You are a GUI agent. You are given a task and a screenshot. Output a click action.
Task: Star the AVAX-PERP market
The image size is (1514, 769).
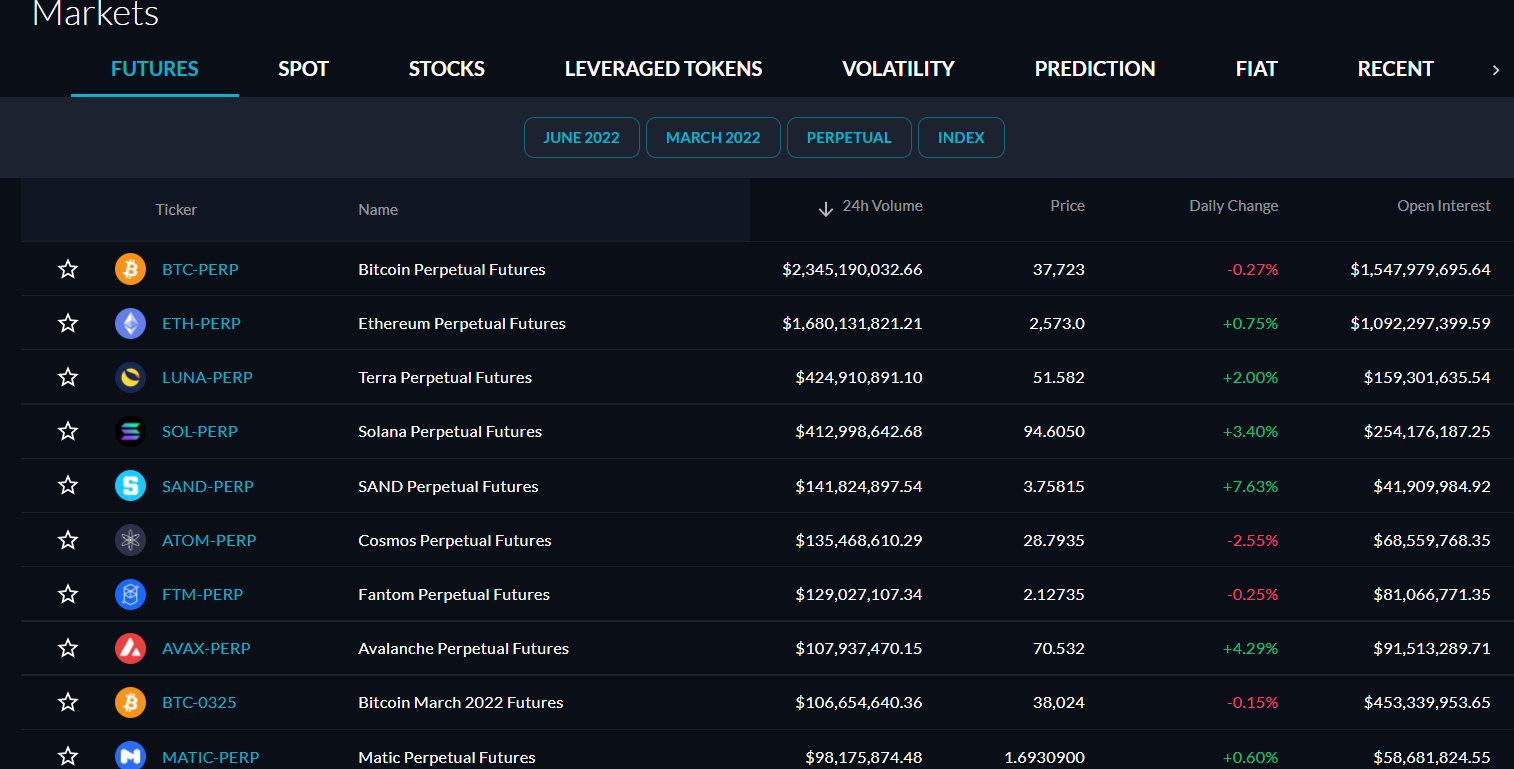(x=68, y=648)
